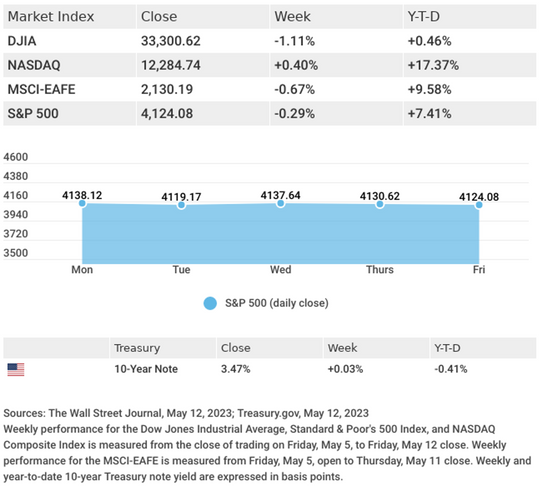Click the S&P 500 (daily close) legend text
The height and width of the screenshot is (487, 540).
click(277, 303)
